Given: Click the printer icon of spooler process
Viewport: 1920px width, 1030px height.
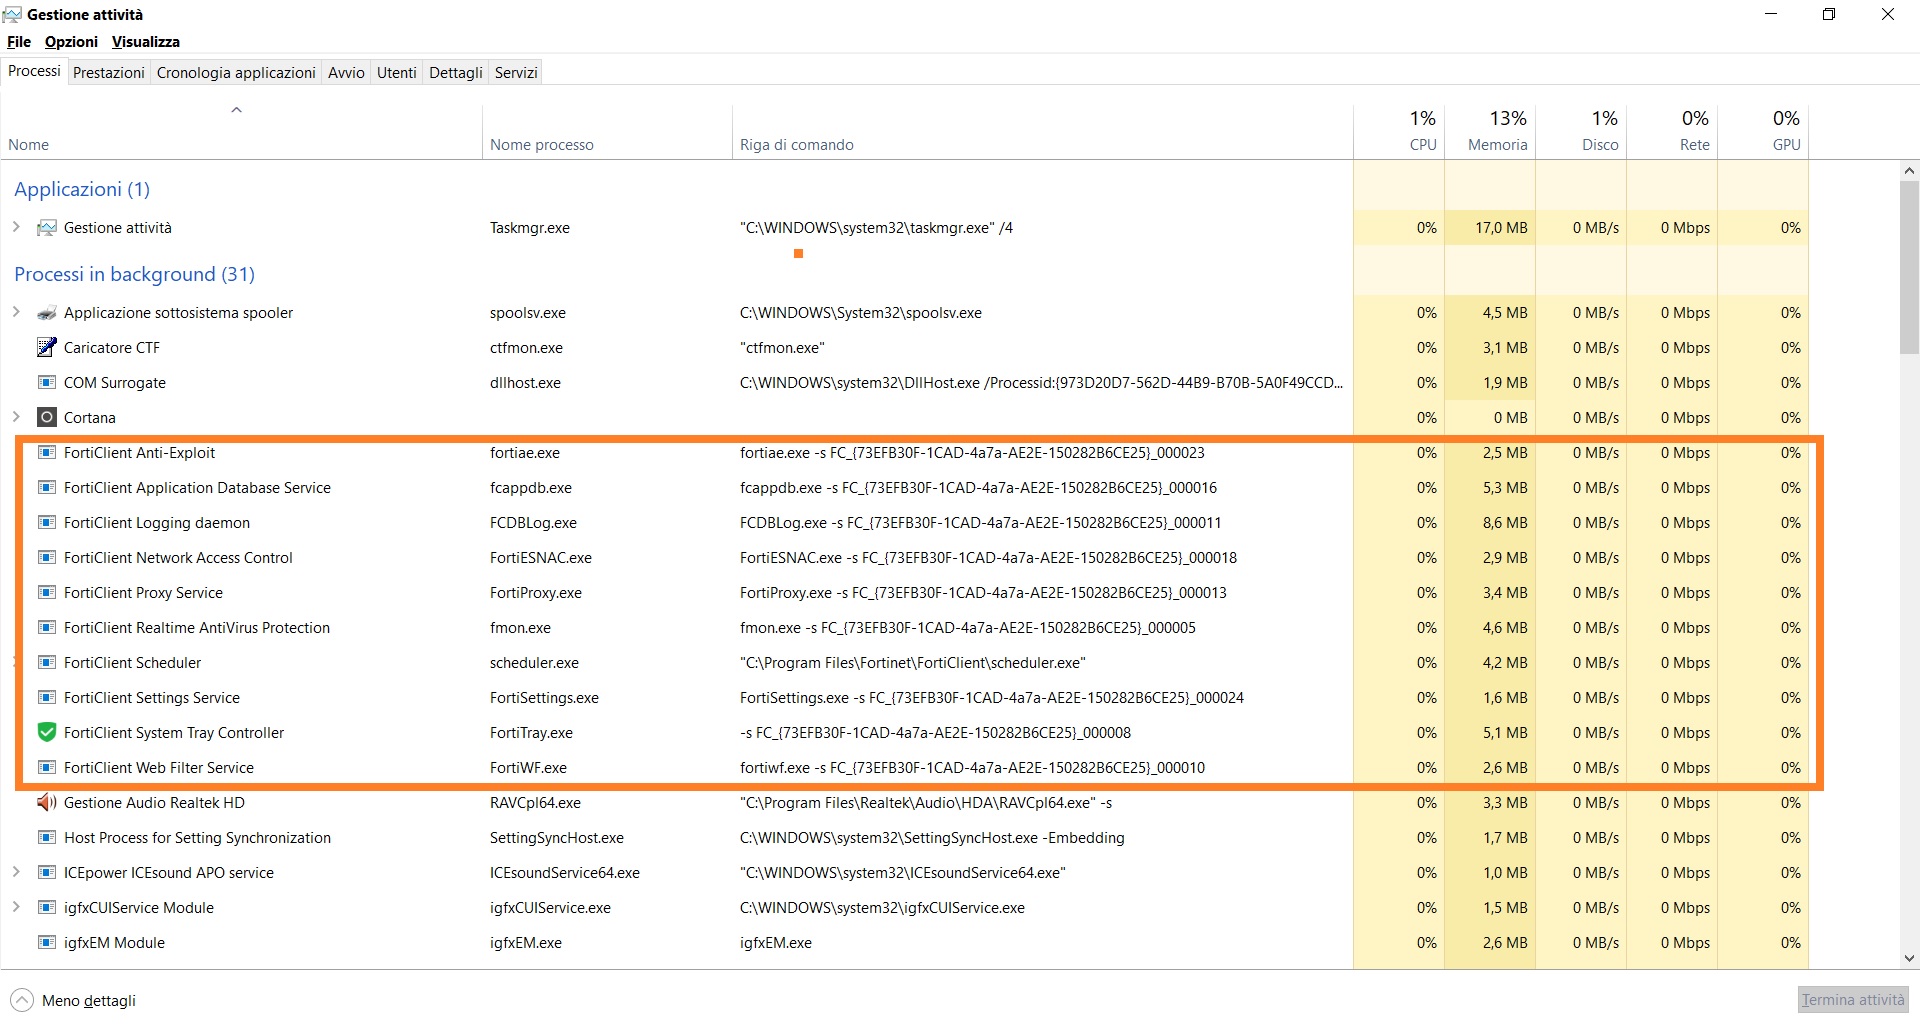Looking at the screenshot, I should [x=46, y=313].
